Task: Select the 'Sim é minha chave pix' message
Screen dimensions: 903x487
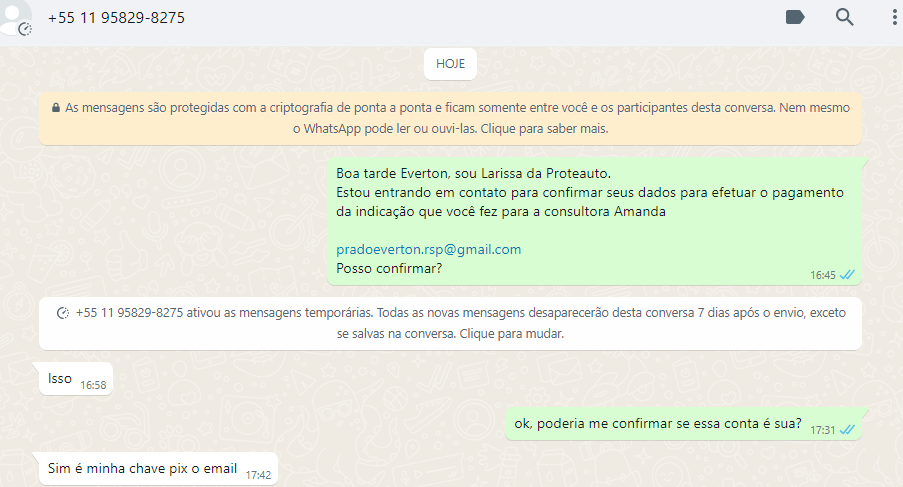Action: click(158, 469)
